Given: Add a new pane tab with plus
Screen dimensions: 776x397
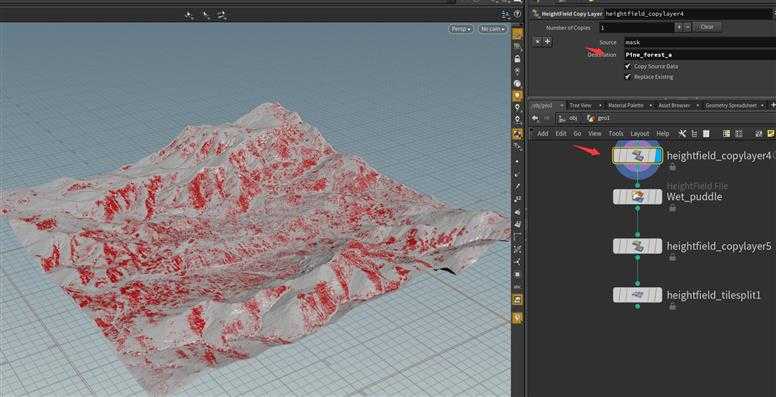Looking at the screenshot, I should (773, 105).
